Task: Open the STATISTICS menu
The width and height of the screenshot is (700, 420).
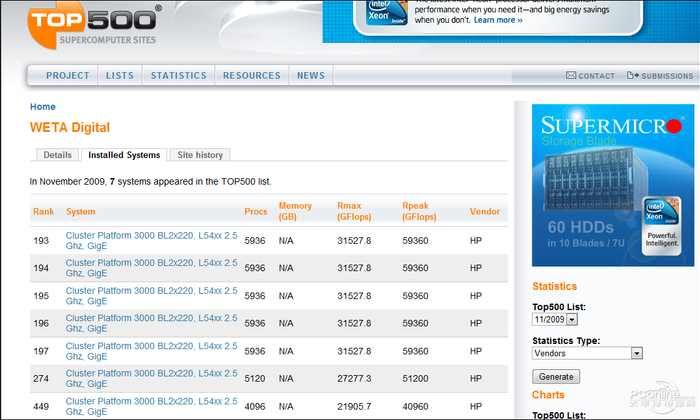Action: click(x=179, y=75)
